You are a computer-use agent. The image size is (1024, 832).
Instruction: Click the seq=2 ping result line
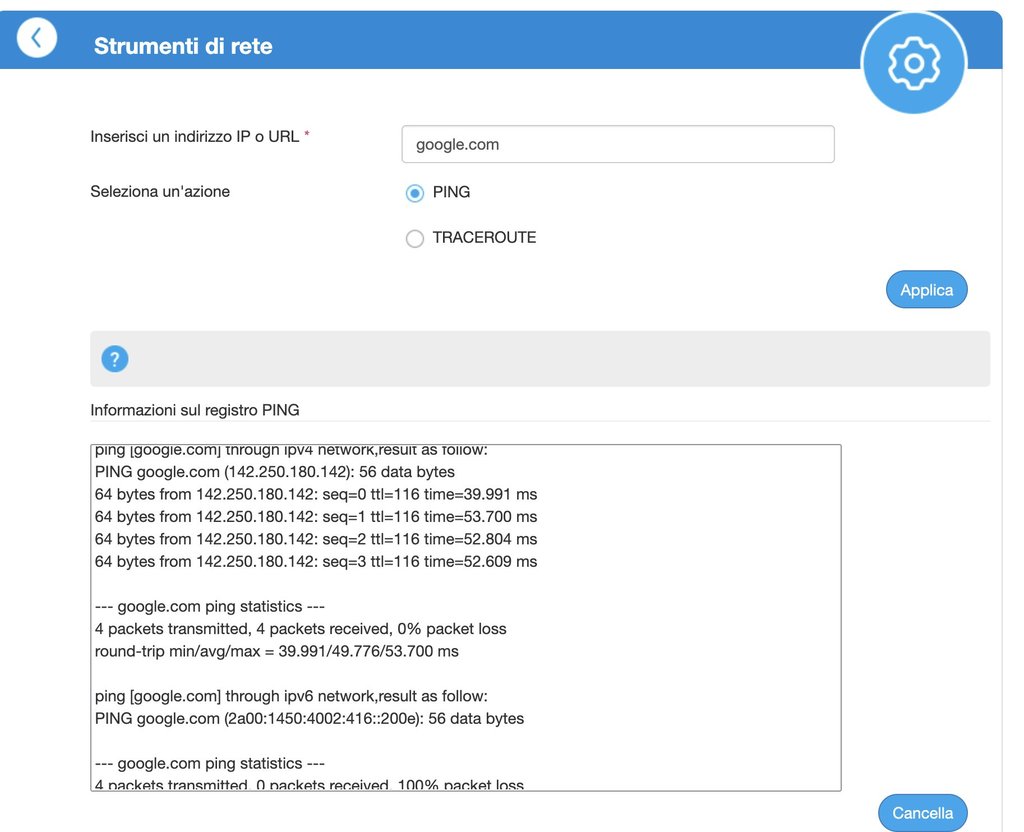point(316,539)
